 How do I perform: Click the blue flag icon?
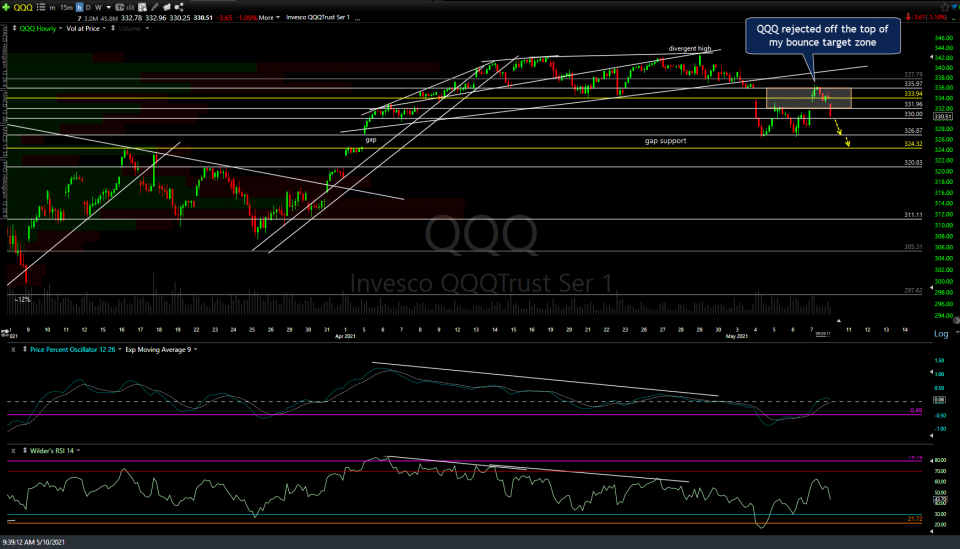(x=956, y=7)
